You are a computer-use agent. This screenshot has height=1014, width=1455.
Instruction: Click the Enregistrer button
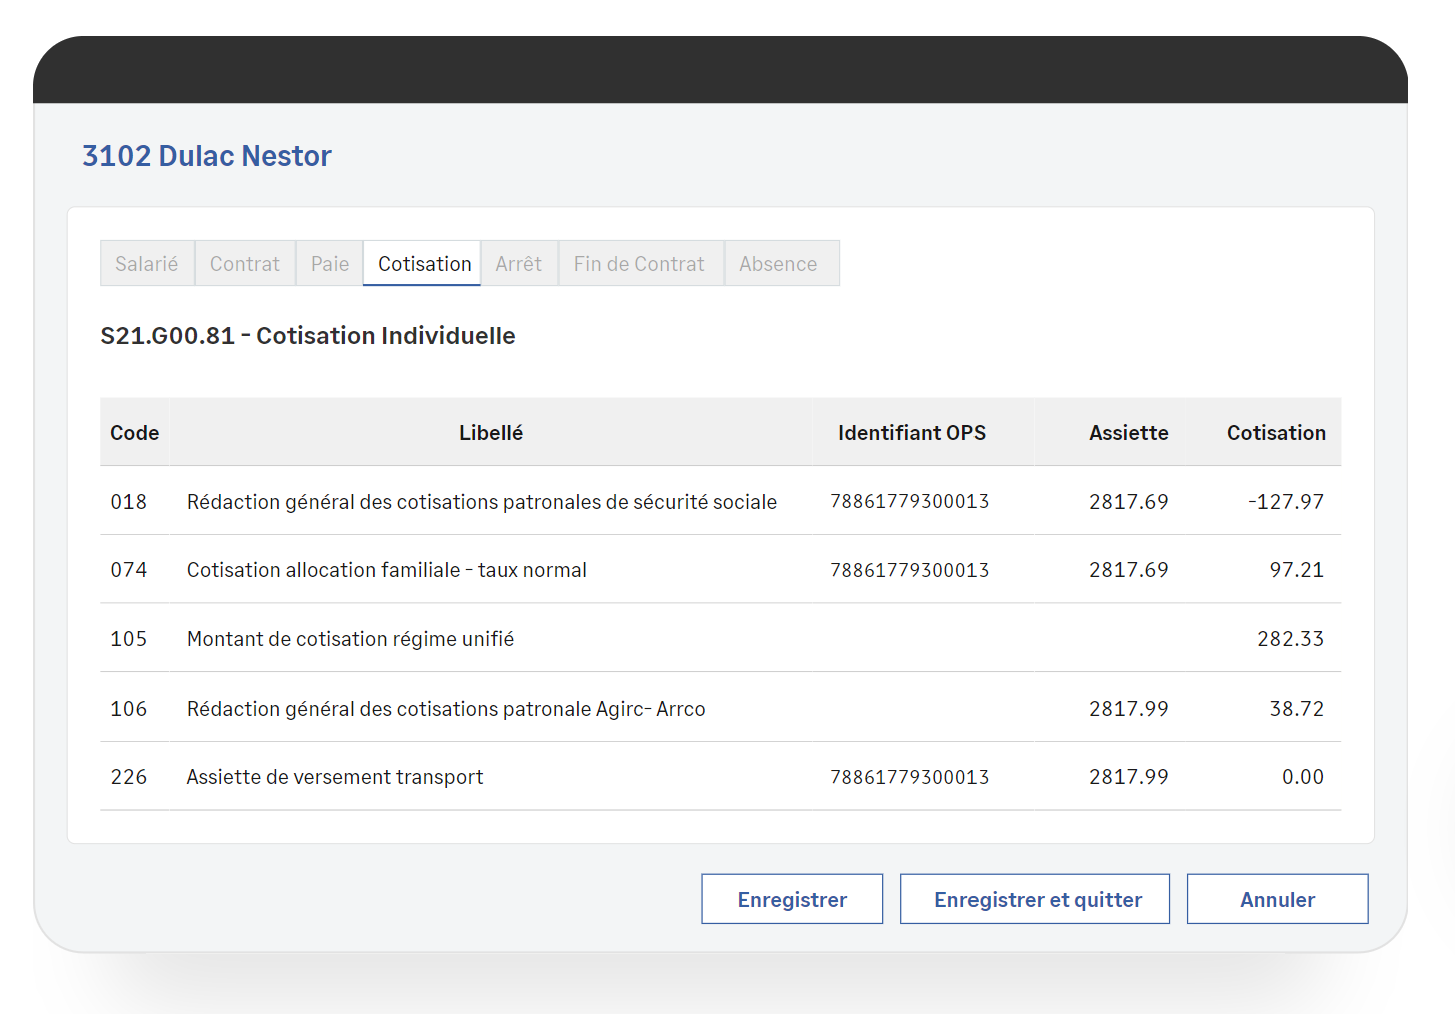point(792,899)
